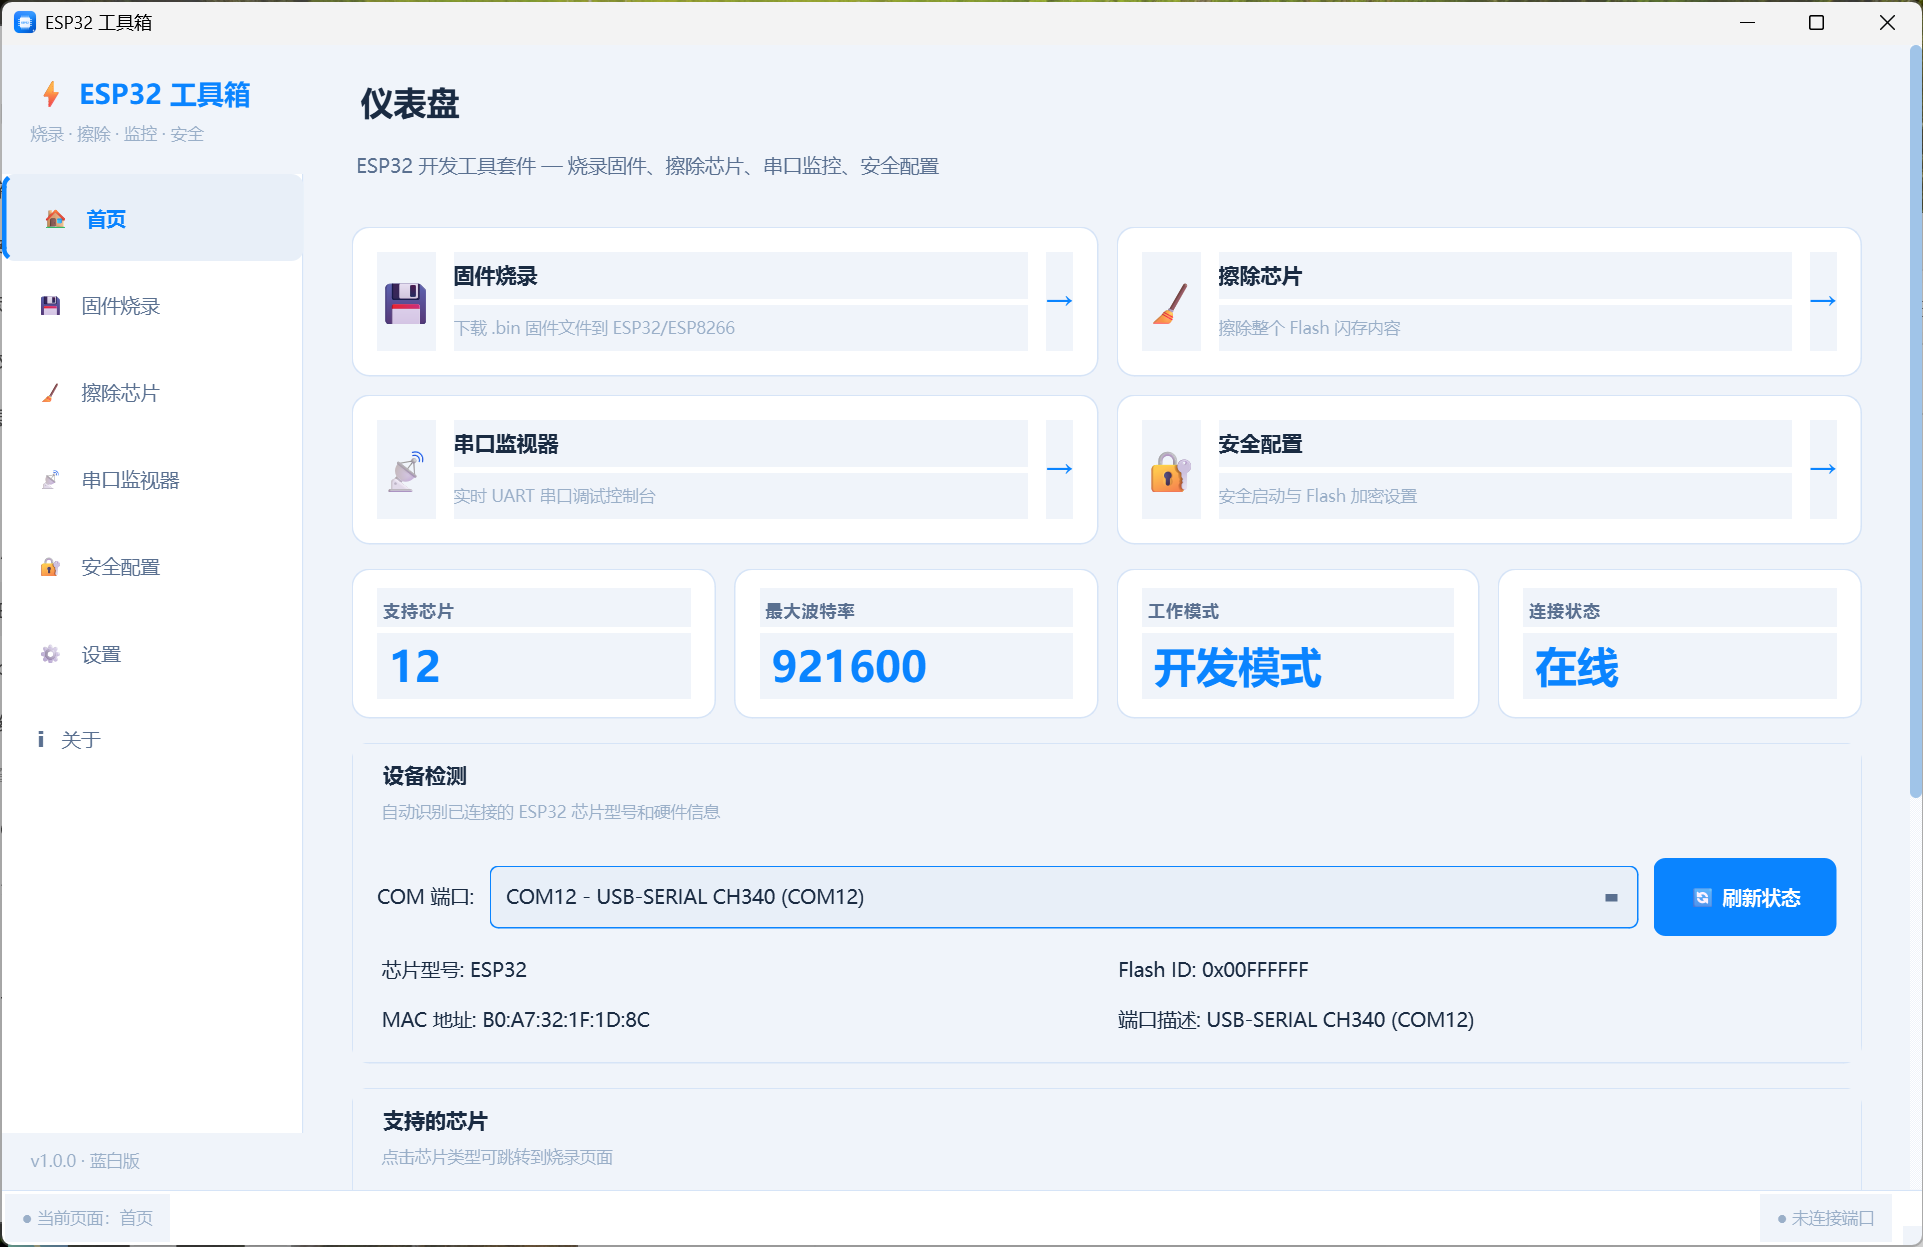The width and height of the screenshot is (1923, 1247).
Task: Click the arrow on 串口监视器 card
Action: [x=1059, y=469]
